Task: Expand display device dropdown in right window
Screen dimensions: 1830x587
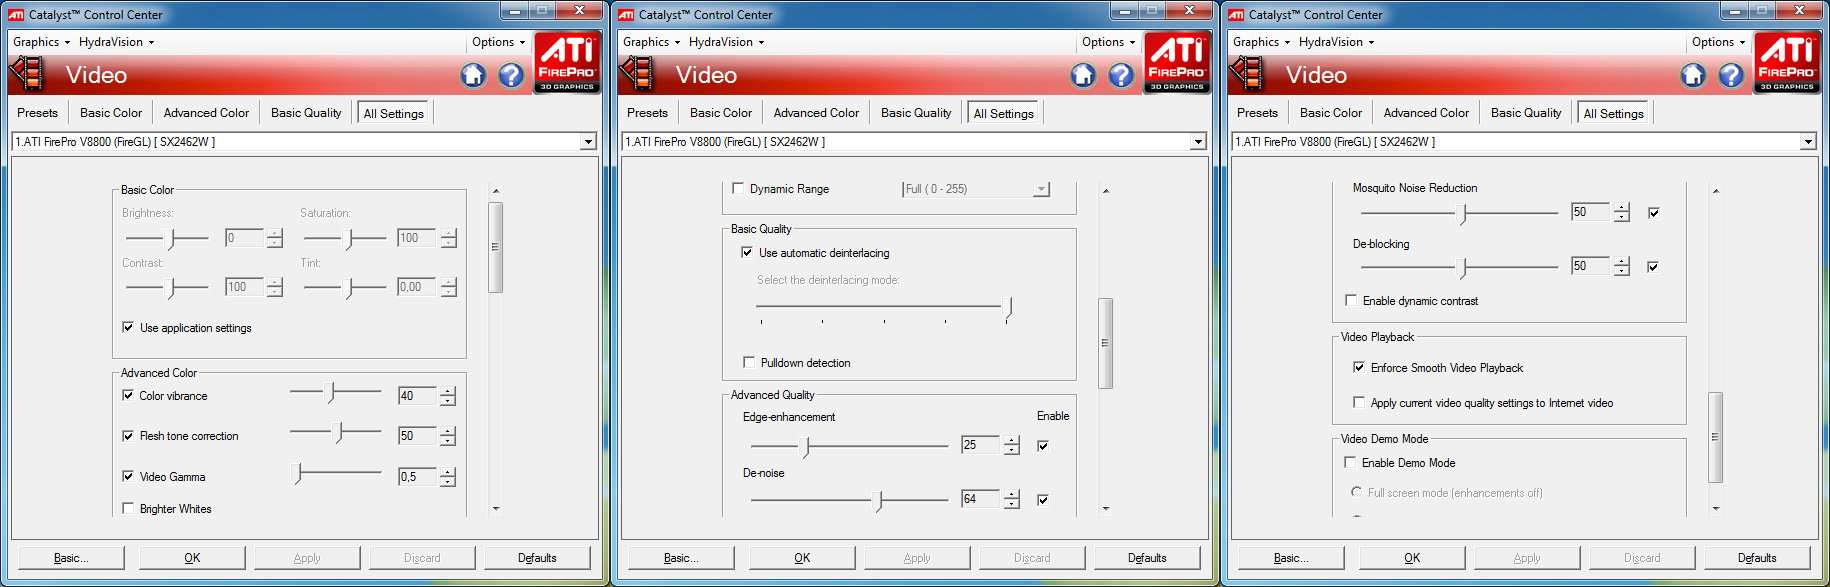Action: (1808, 142)
